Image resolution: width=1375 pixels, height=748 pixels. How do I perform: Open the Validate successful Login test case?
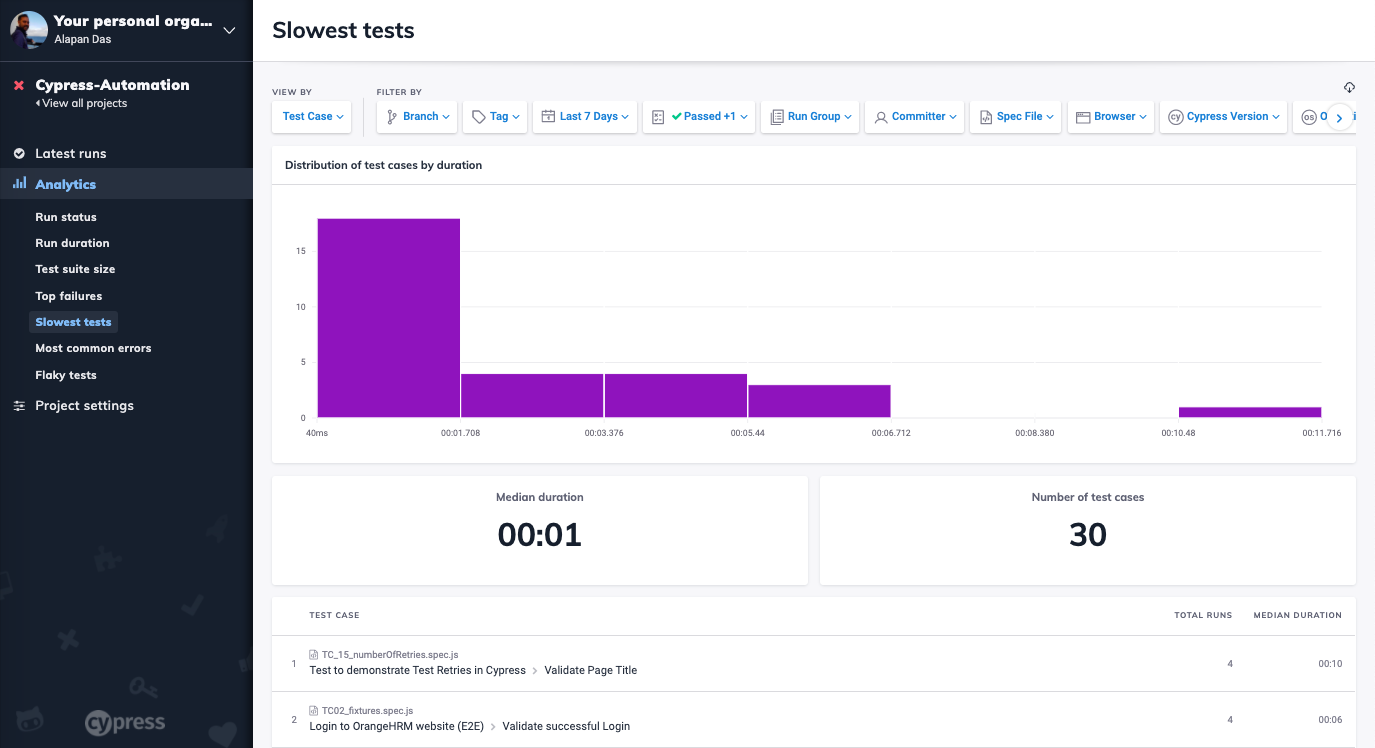click(x=566, y=726)
